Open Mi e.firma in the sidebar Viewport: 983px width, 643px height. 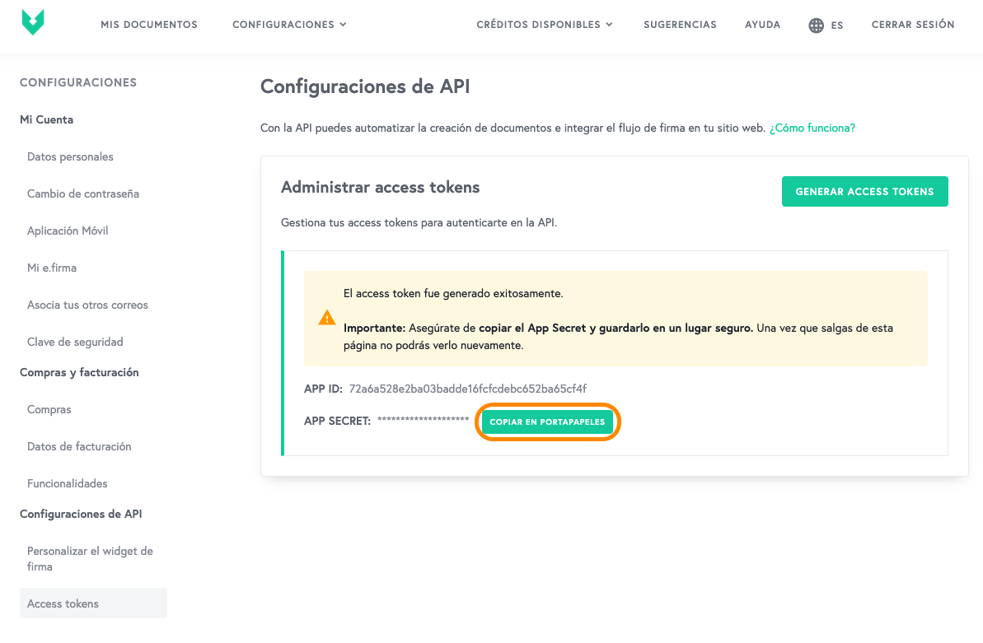[x=52, y=268]
